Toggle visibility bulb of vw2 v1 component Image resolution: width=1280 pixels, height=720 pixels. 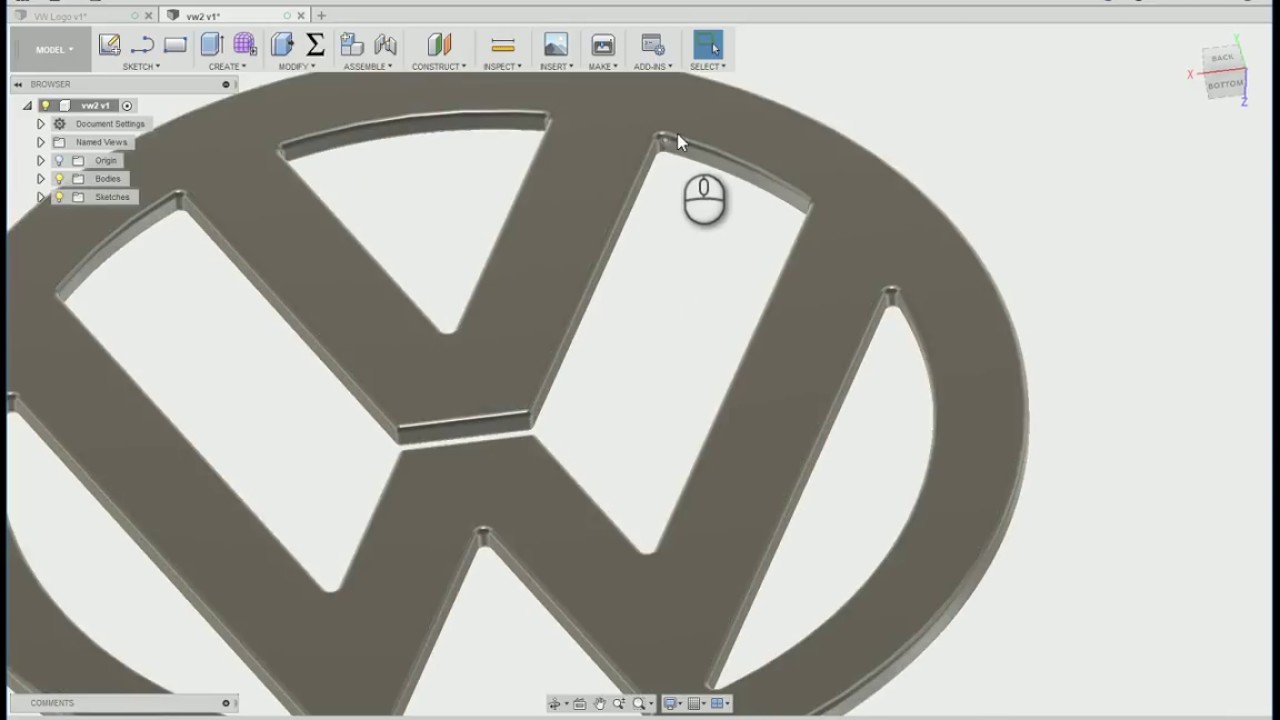coord(45,105)
